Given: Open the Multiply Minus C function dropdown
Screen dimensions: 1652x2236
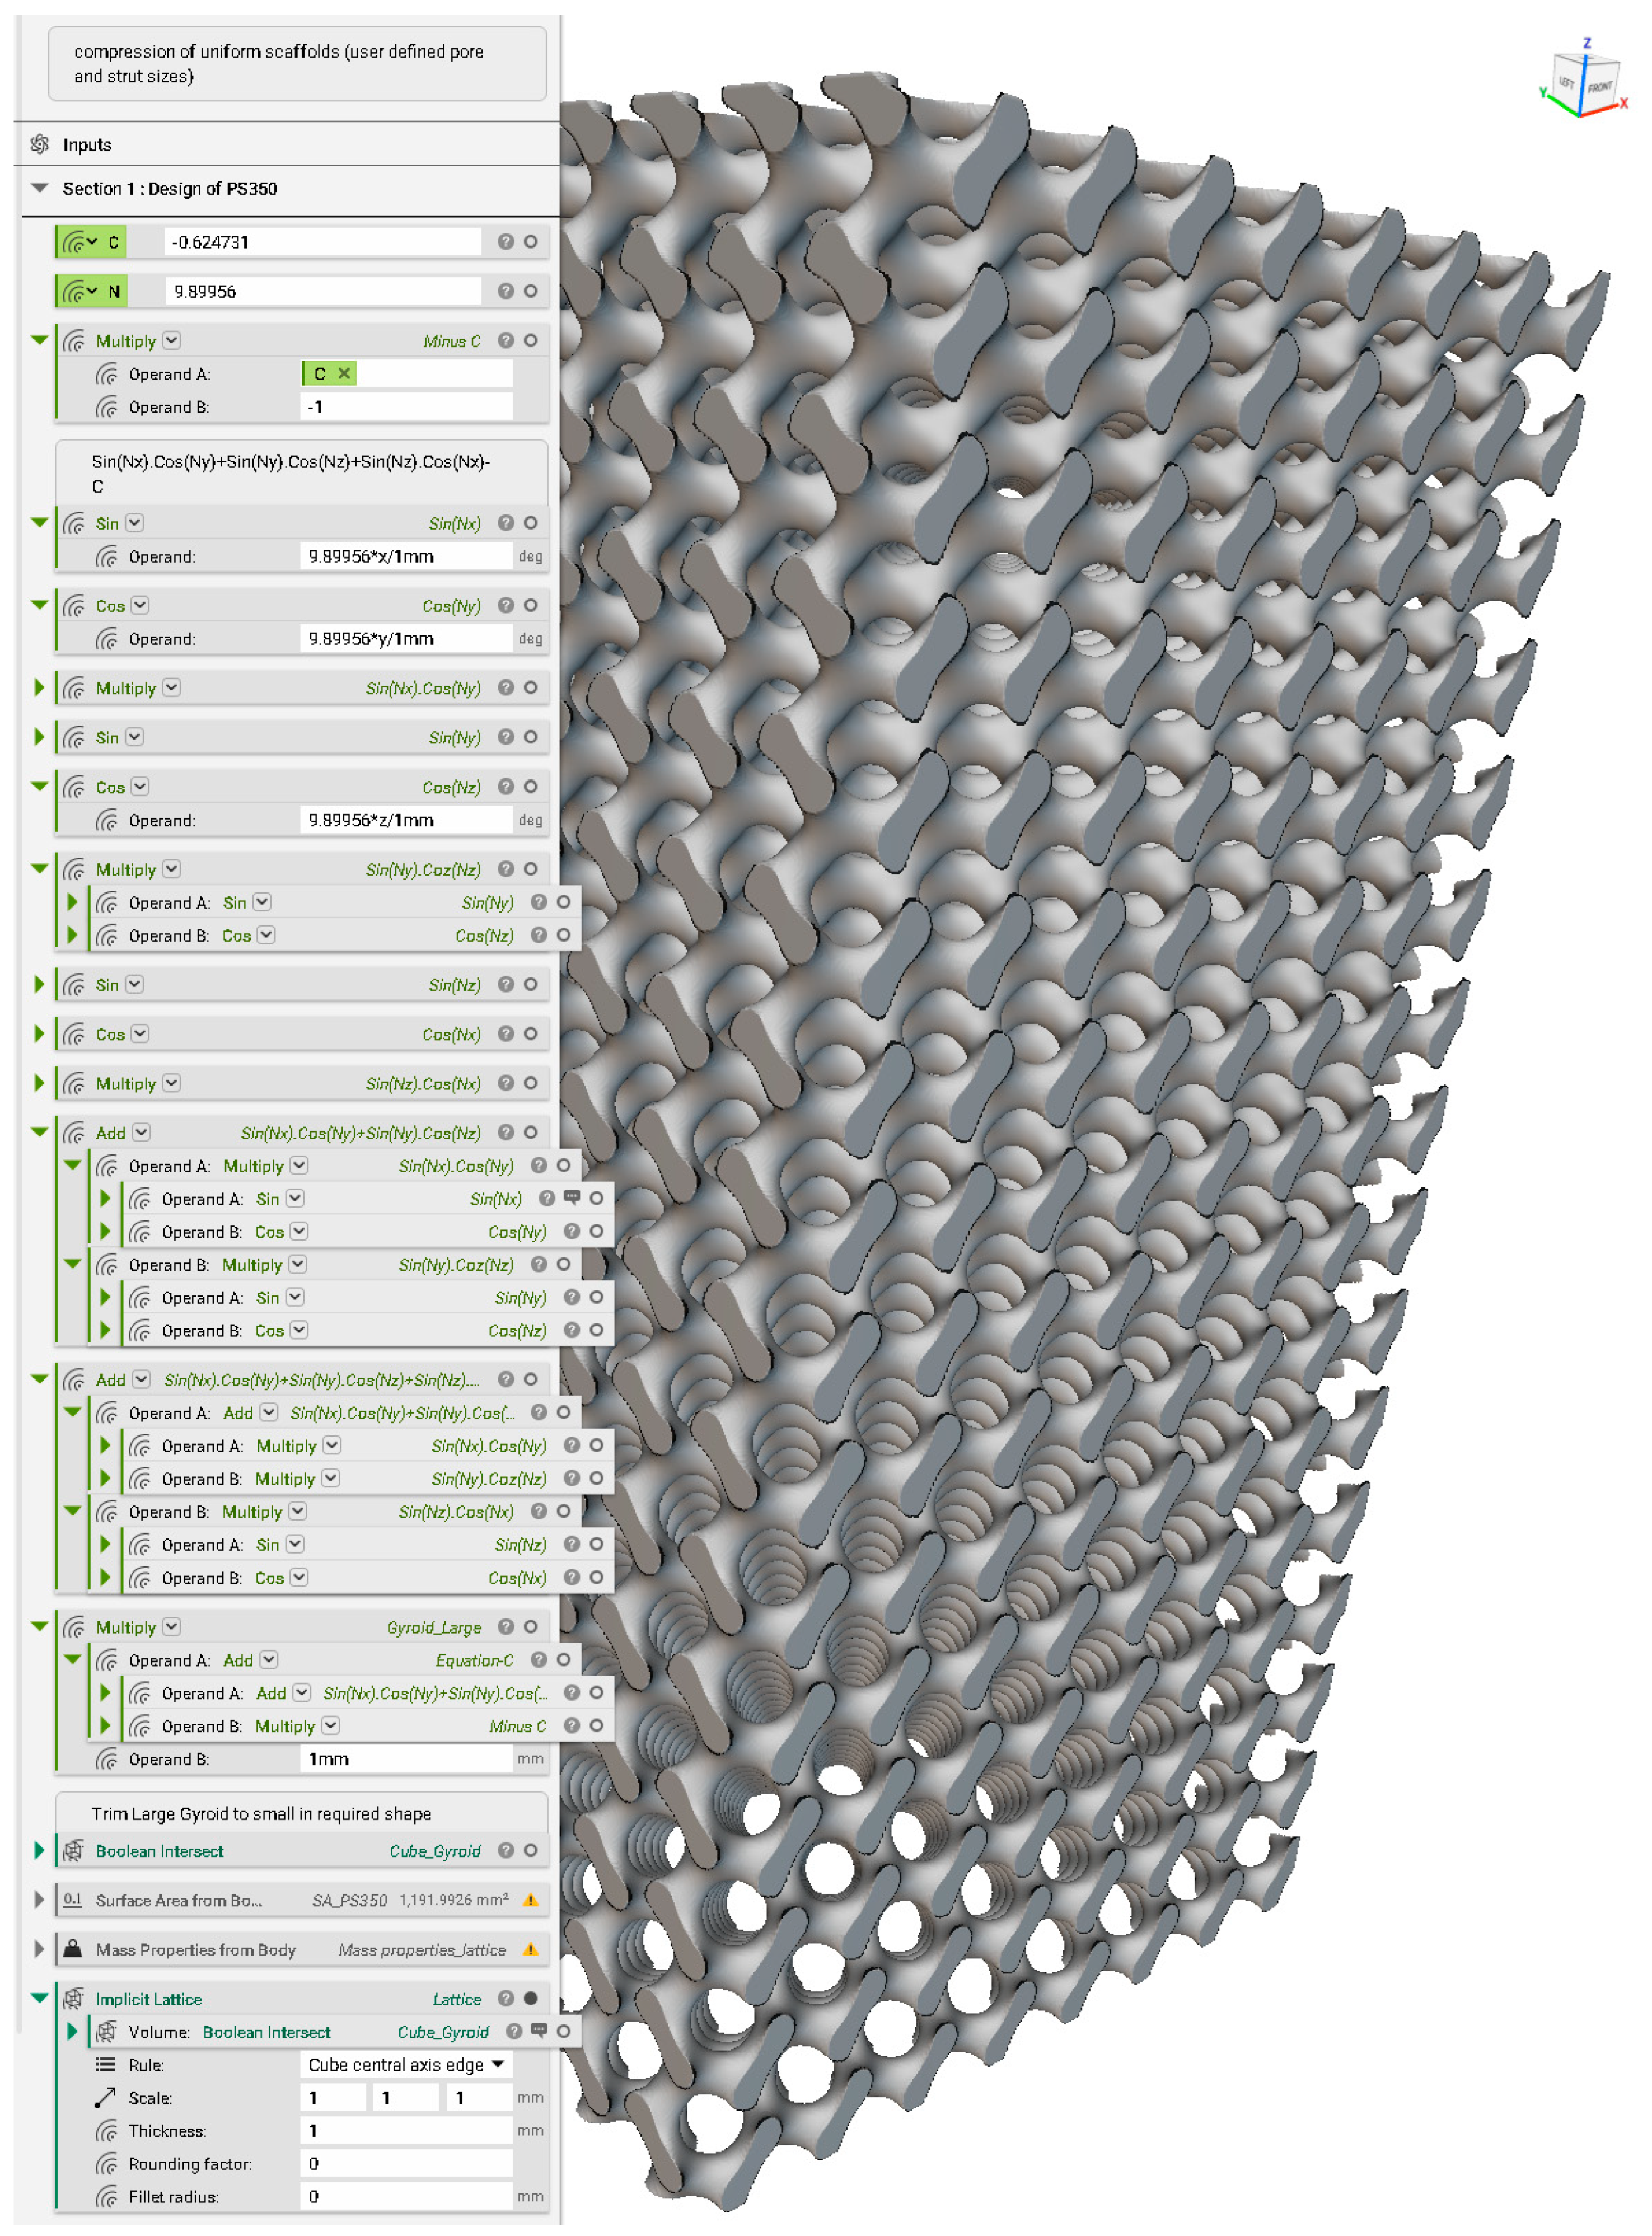Looking at the screenshot, I should [x=172, y=340].
